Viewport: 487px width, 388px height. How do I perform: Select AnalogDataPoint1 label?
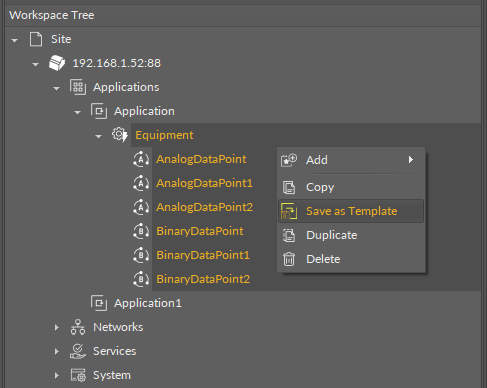pyautogui.click(x=204, y=183)
